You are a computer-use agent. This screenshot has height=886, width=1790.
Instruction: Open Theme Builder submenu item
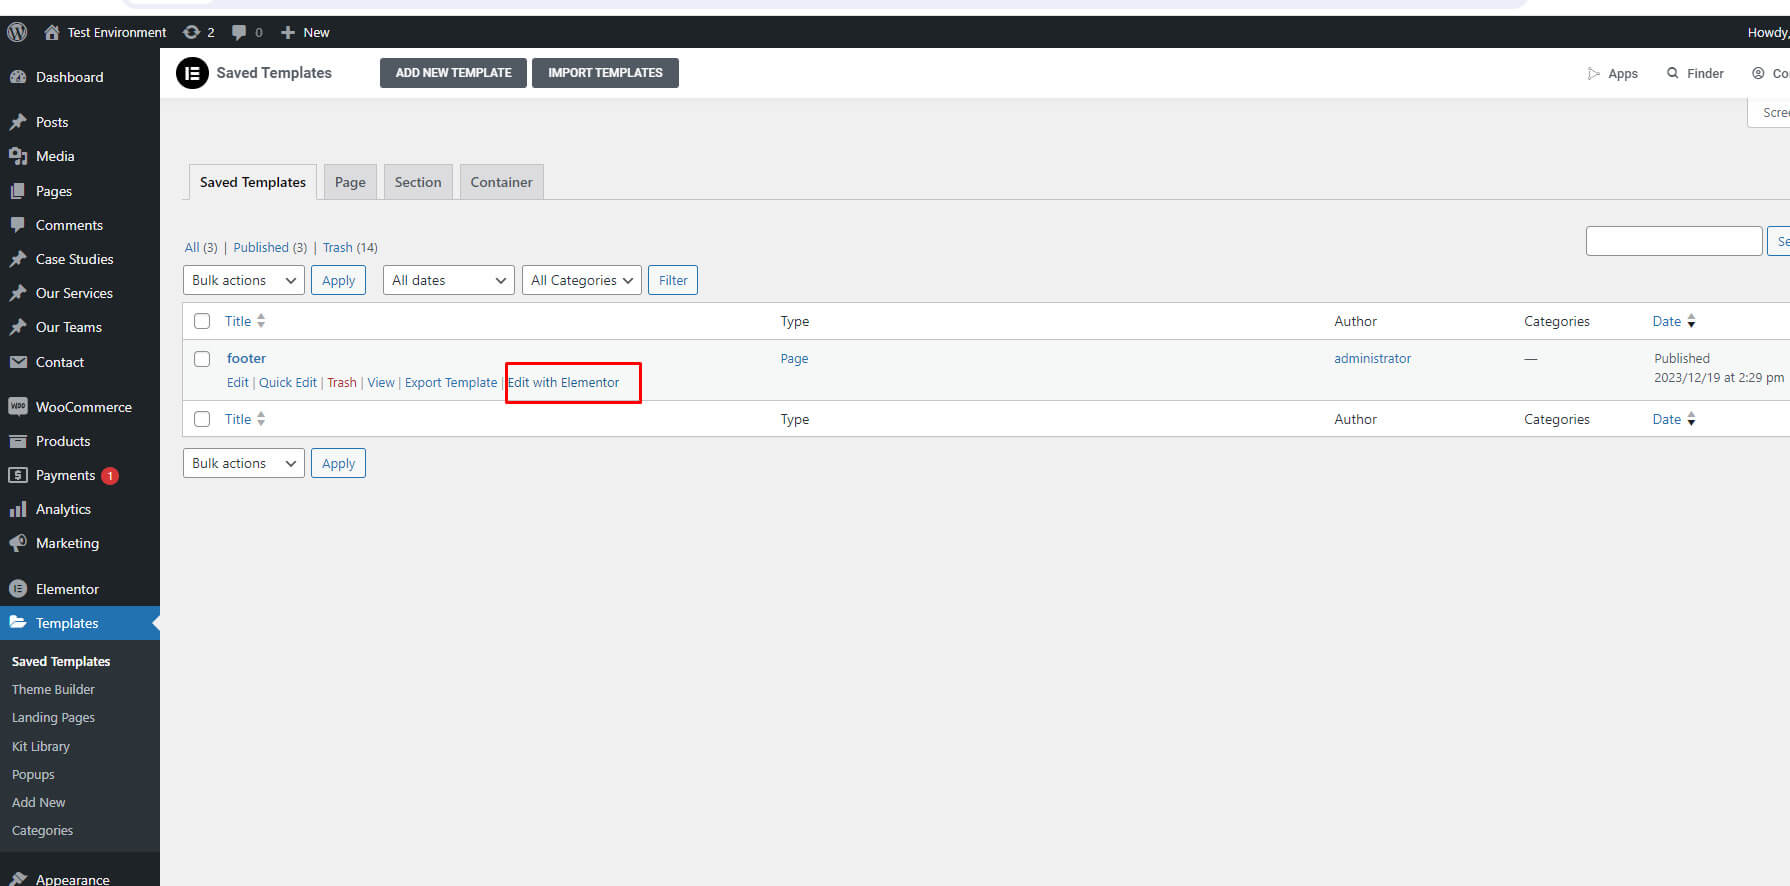click(x=53, y=689)
